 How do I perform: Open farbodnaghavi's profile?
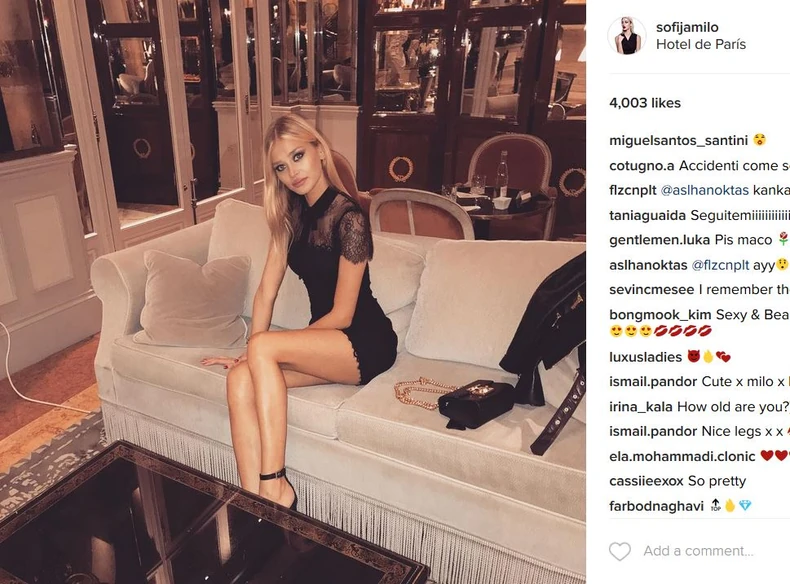(x=656, y=506)
